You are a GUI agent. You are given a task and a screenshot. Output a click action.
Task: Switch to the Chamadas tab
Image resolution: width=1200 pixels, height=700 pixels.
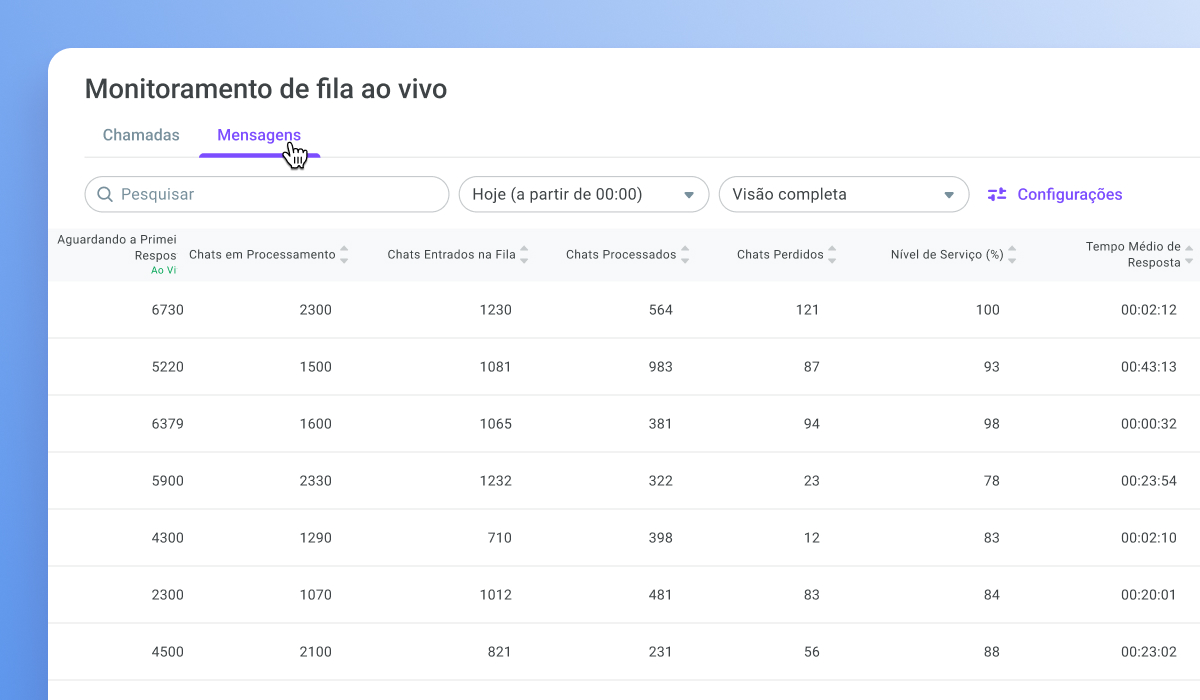click(x=141, y=135)
